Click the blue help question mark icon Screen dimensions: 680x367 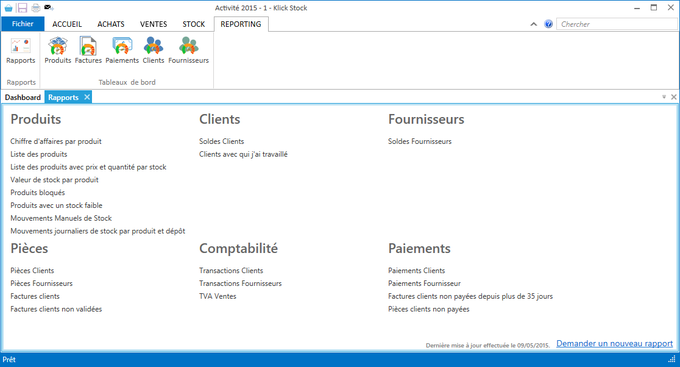click(x=549, y=24)
